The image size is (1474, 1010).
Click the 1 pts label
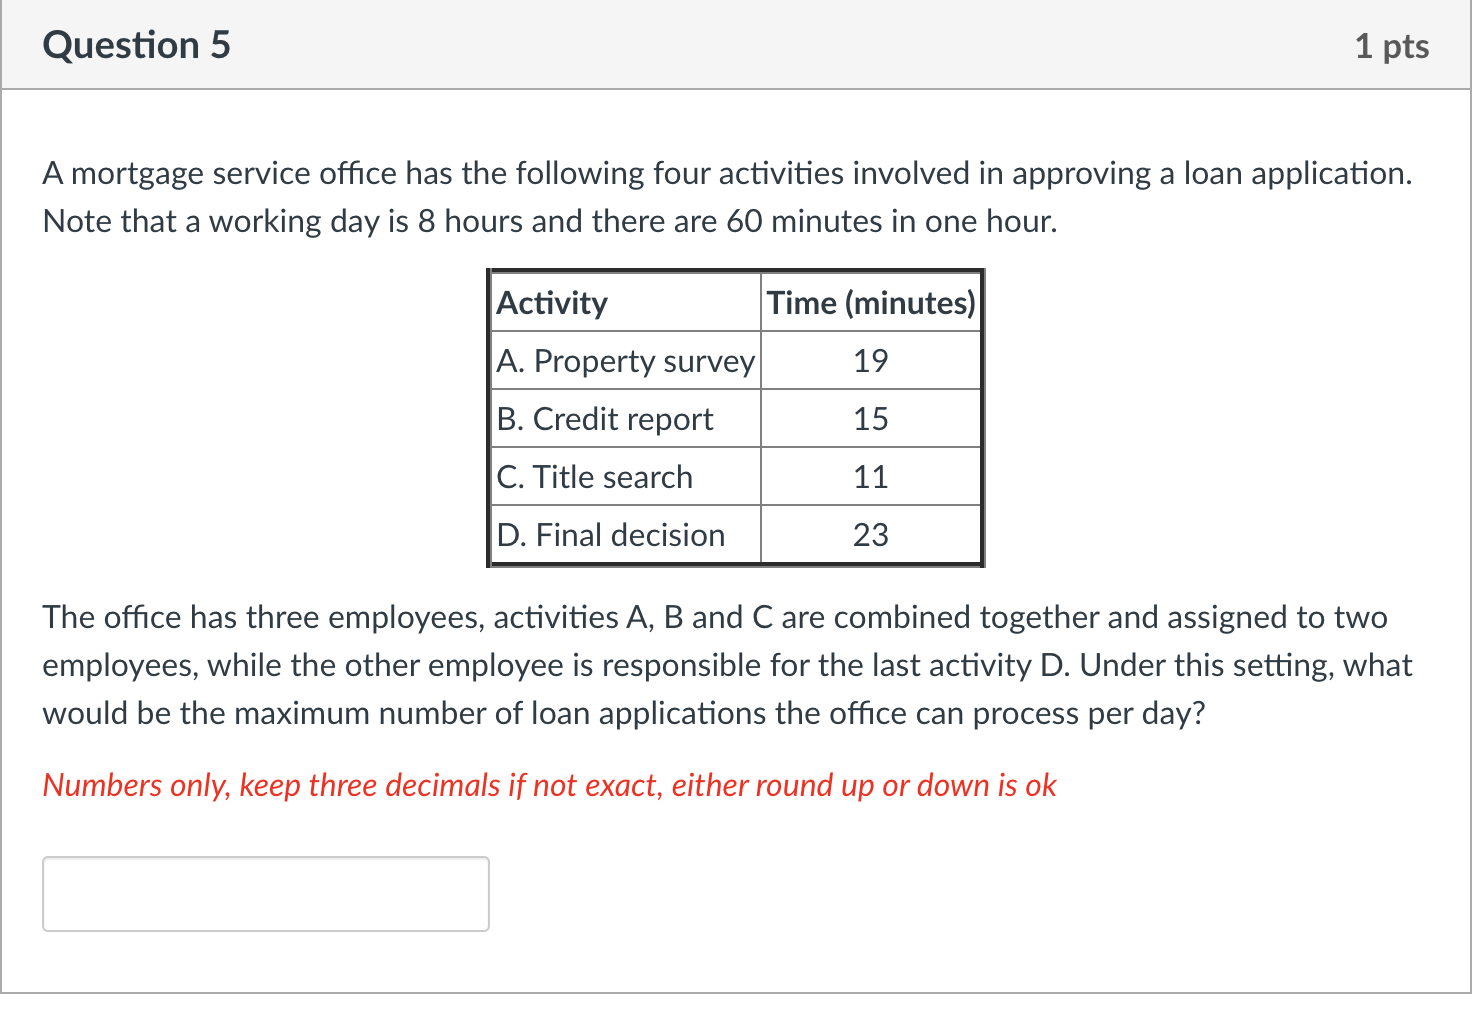pos(1393,44)
